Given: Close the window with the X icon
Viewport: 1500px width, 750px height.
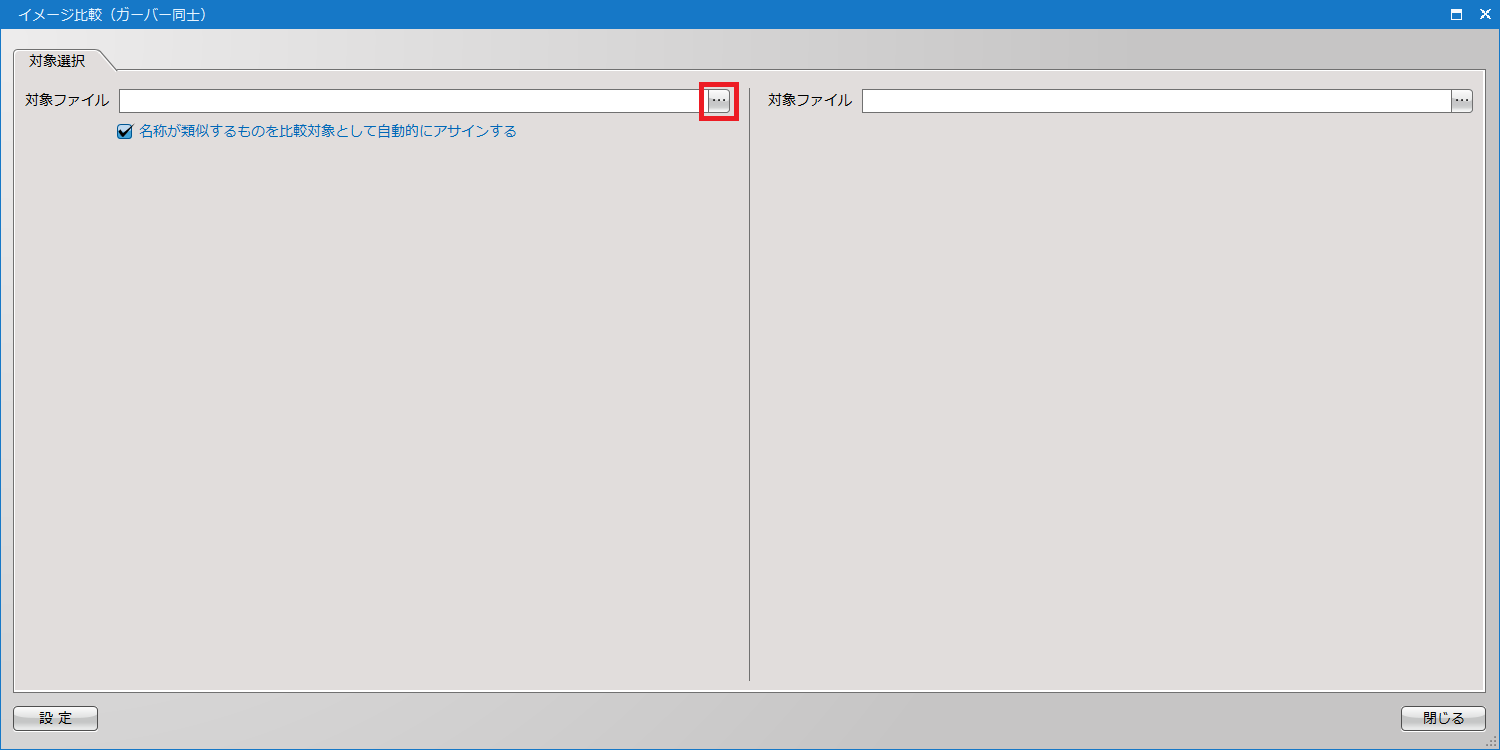Looking at the screenshot, I should 1485,15.
